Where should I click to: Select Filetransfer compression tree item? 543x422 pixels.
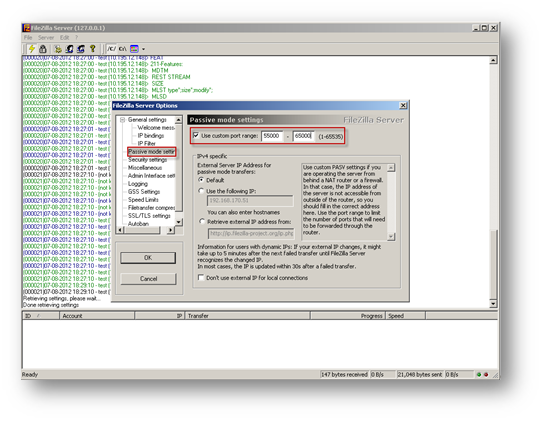151,208
